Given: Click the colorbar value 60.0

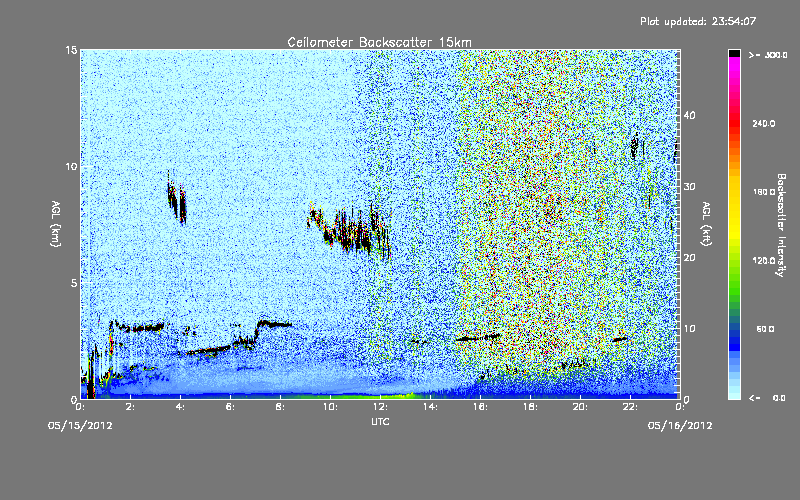Looking at the screenshot, I should pos(765,329).
